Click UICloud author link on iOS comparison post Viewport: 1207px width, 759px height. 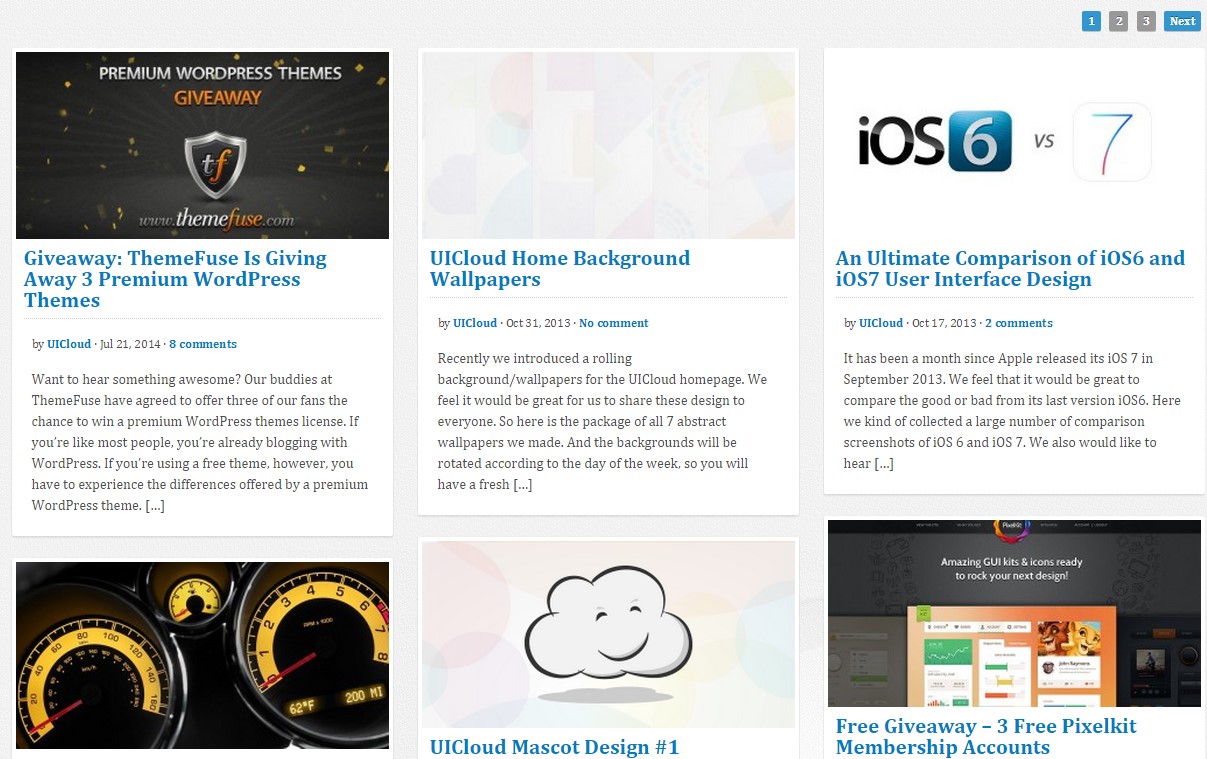coord(881,323)
